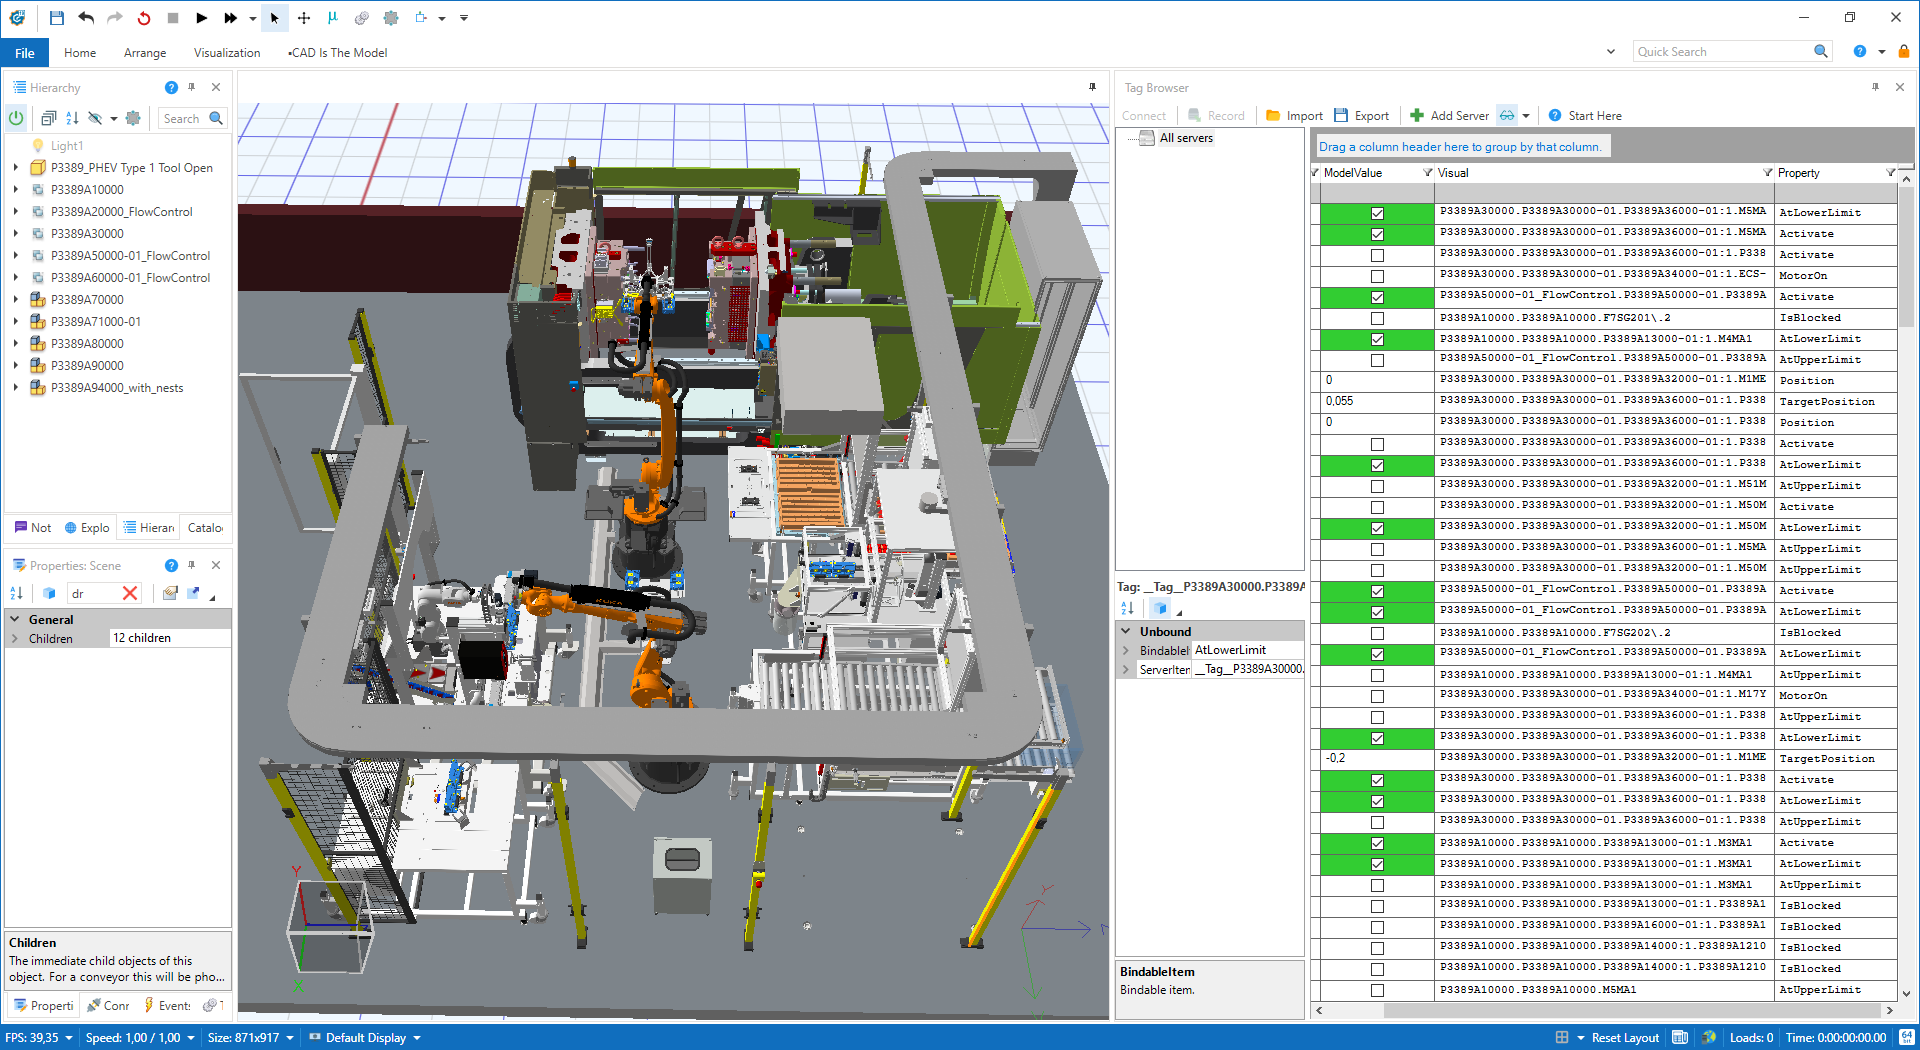This screenshot has width=1920, height=1050.
Task: Click the green power icon in Hierarchy
Action: (x=17, y=118)
